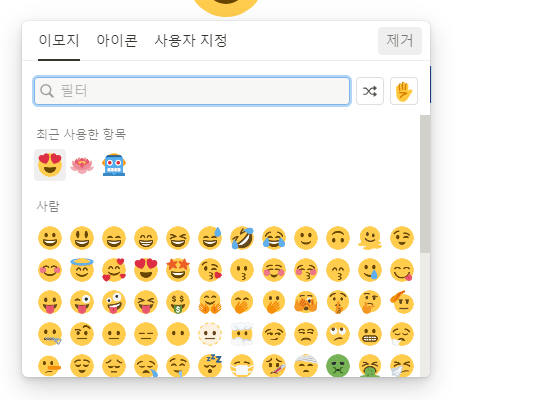Select the smiling face with tear emoji

(370, 270)
